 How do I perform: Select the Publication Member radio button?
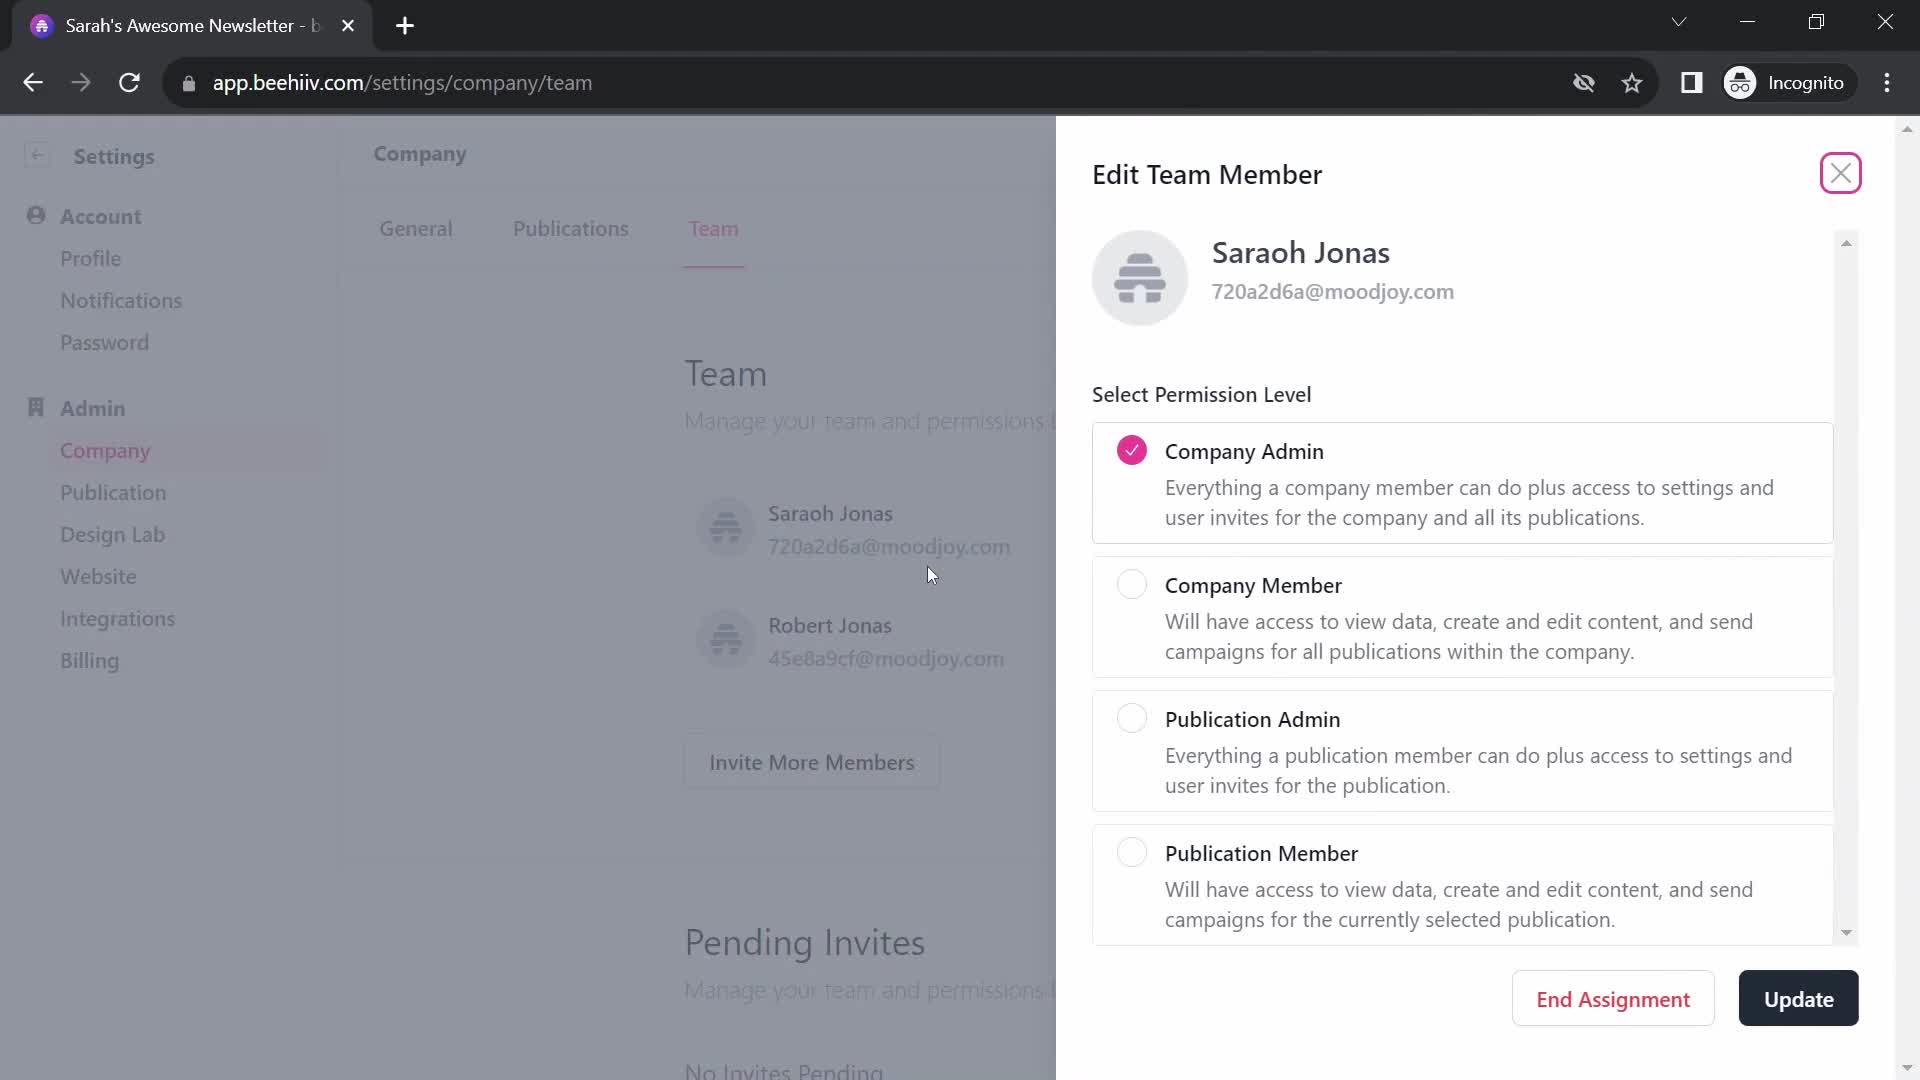1133,852
